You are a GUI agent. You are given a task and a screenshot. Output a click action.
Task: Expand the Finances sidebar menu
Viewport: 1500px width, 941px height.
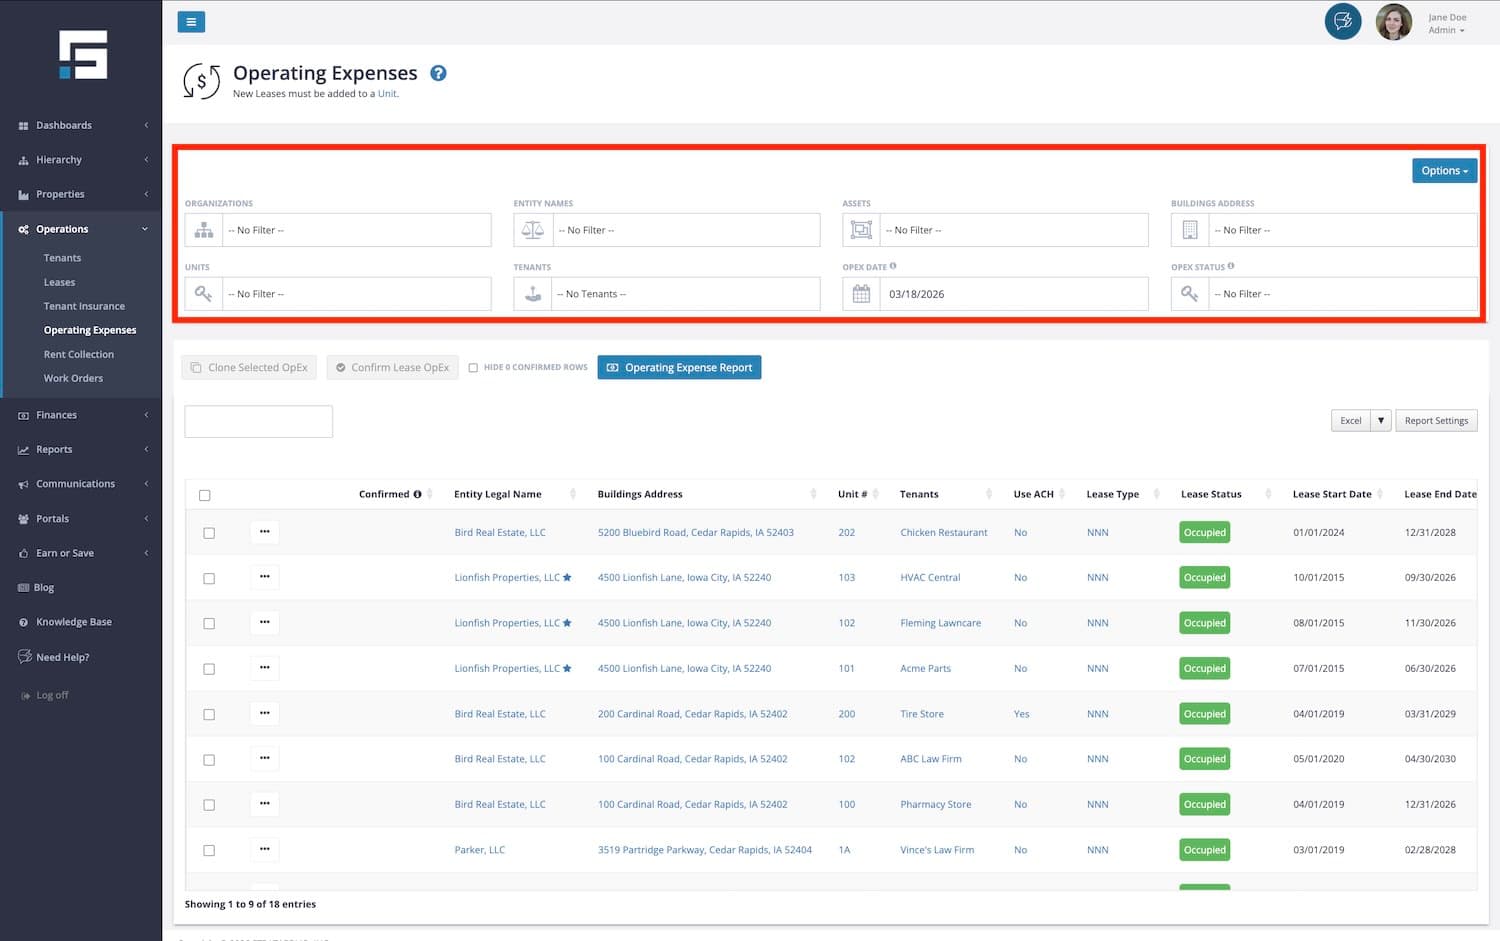pyautogui.click(x=57, y=415)
